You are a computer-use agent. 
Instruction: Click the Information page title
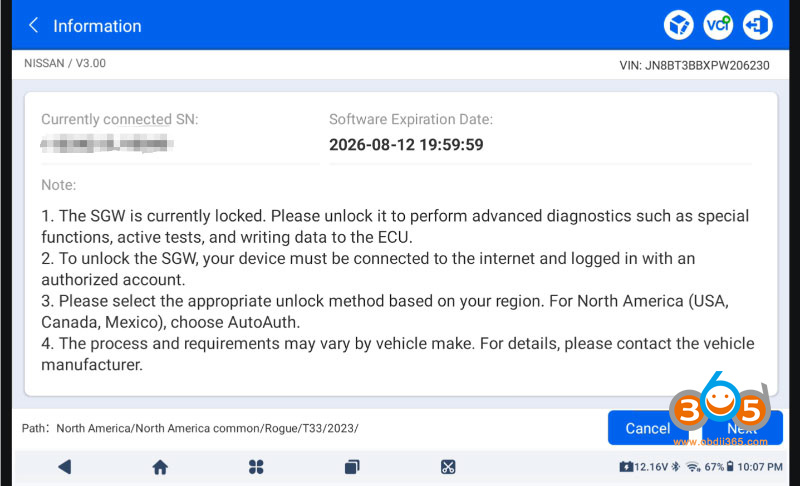(97, 25)
